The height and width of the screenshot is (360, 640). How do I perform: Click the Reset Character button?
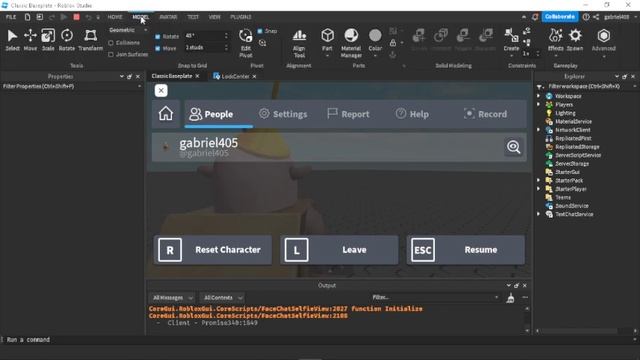(x=213, y=250)
